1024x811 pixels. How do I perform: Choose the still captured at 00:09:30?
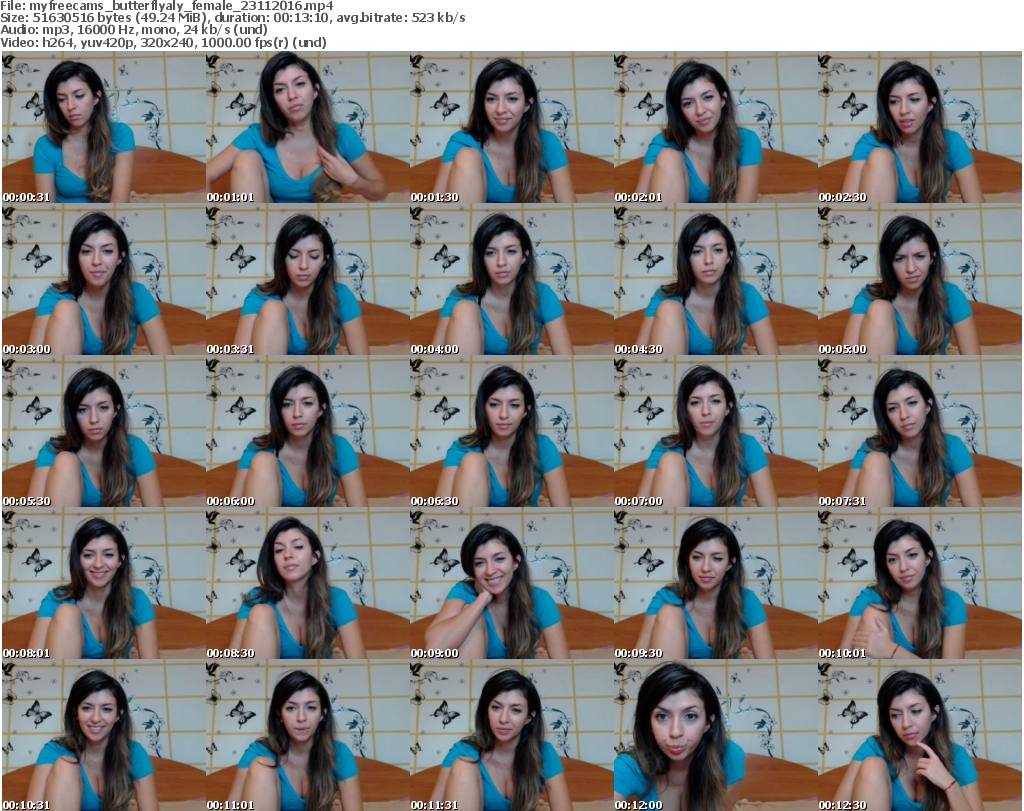point(716,584)
